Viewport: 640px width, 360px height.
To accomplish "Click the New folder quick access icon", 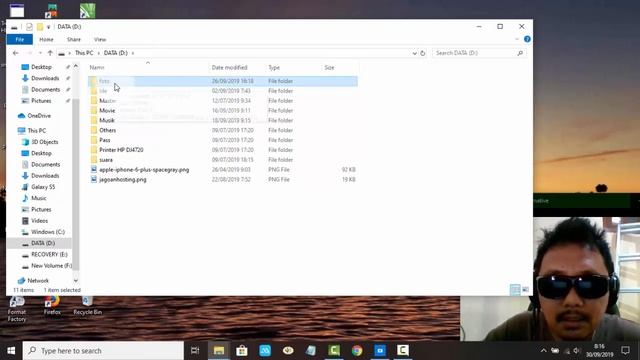I will point(40,27).
